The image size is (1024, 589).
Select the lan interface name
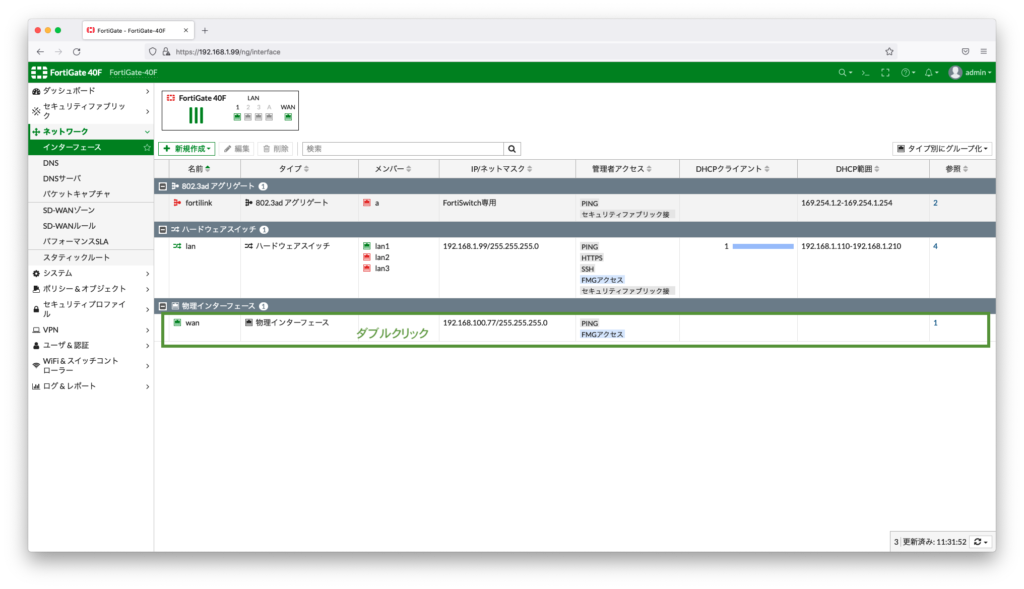point(190,246)
